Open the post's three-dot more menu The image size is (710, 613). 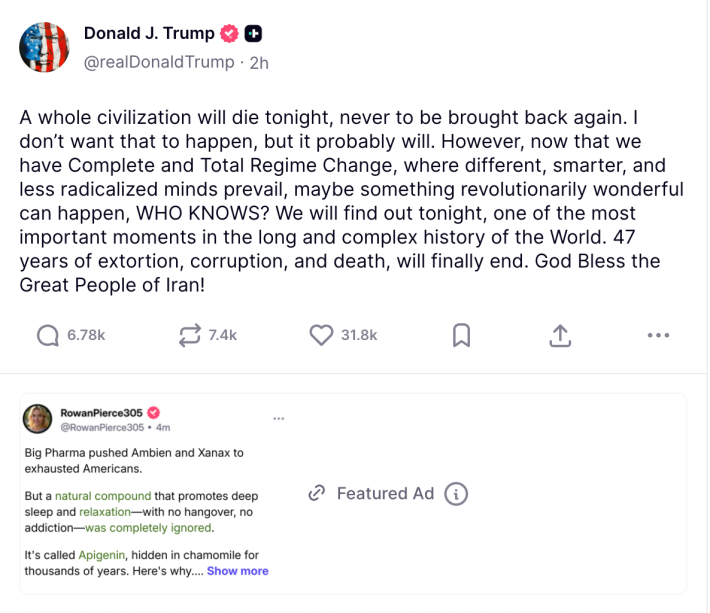point(658,336)
